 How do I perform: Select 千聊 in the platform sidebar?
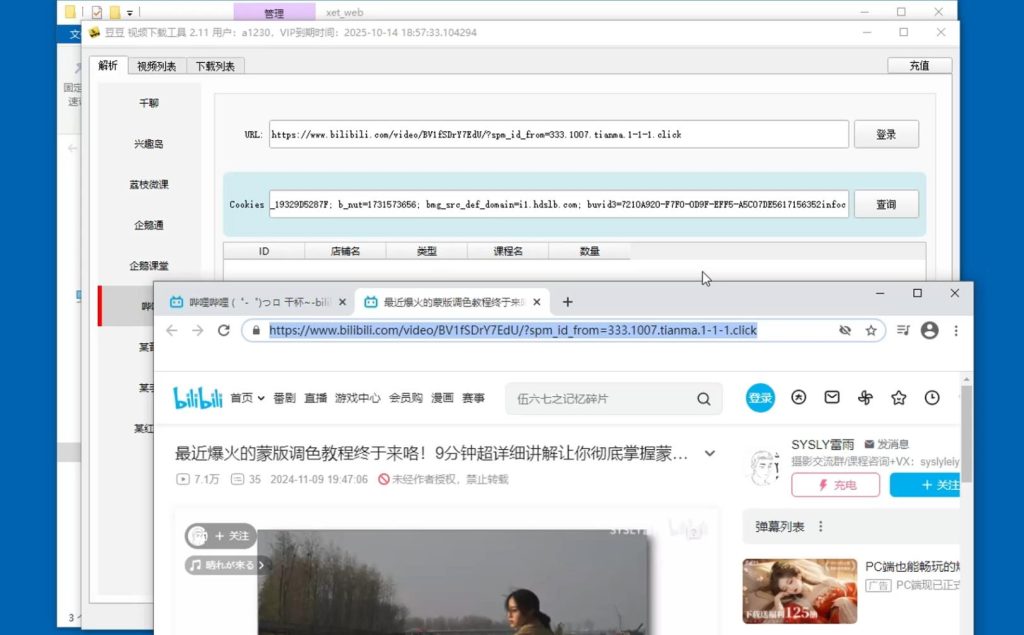149,103
